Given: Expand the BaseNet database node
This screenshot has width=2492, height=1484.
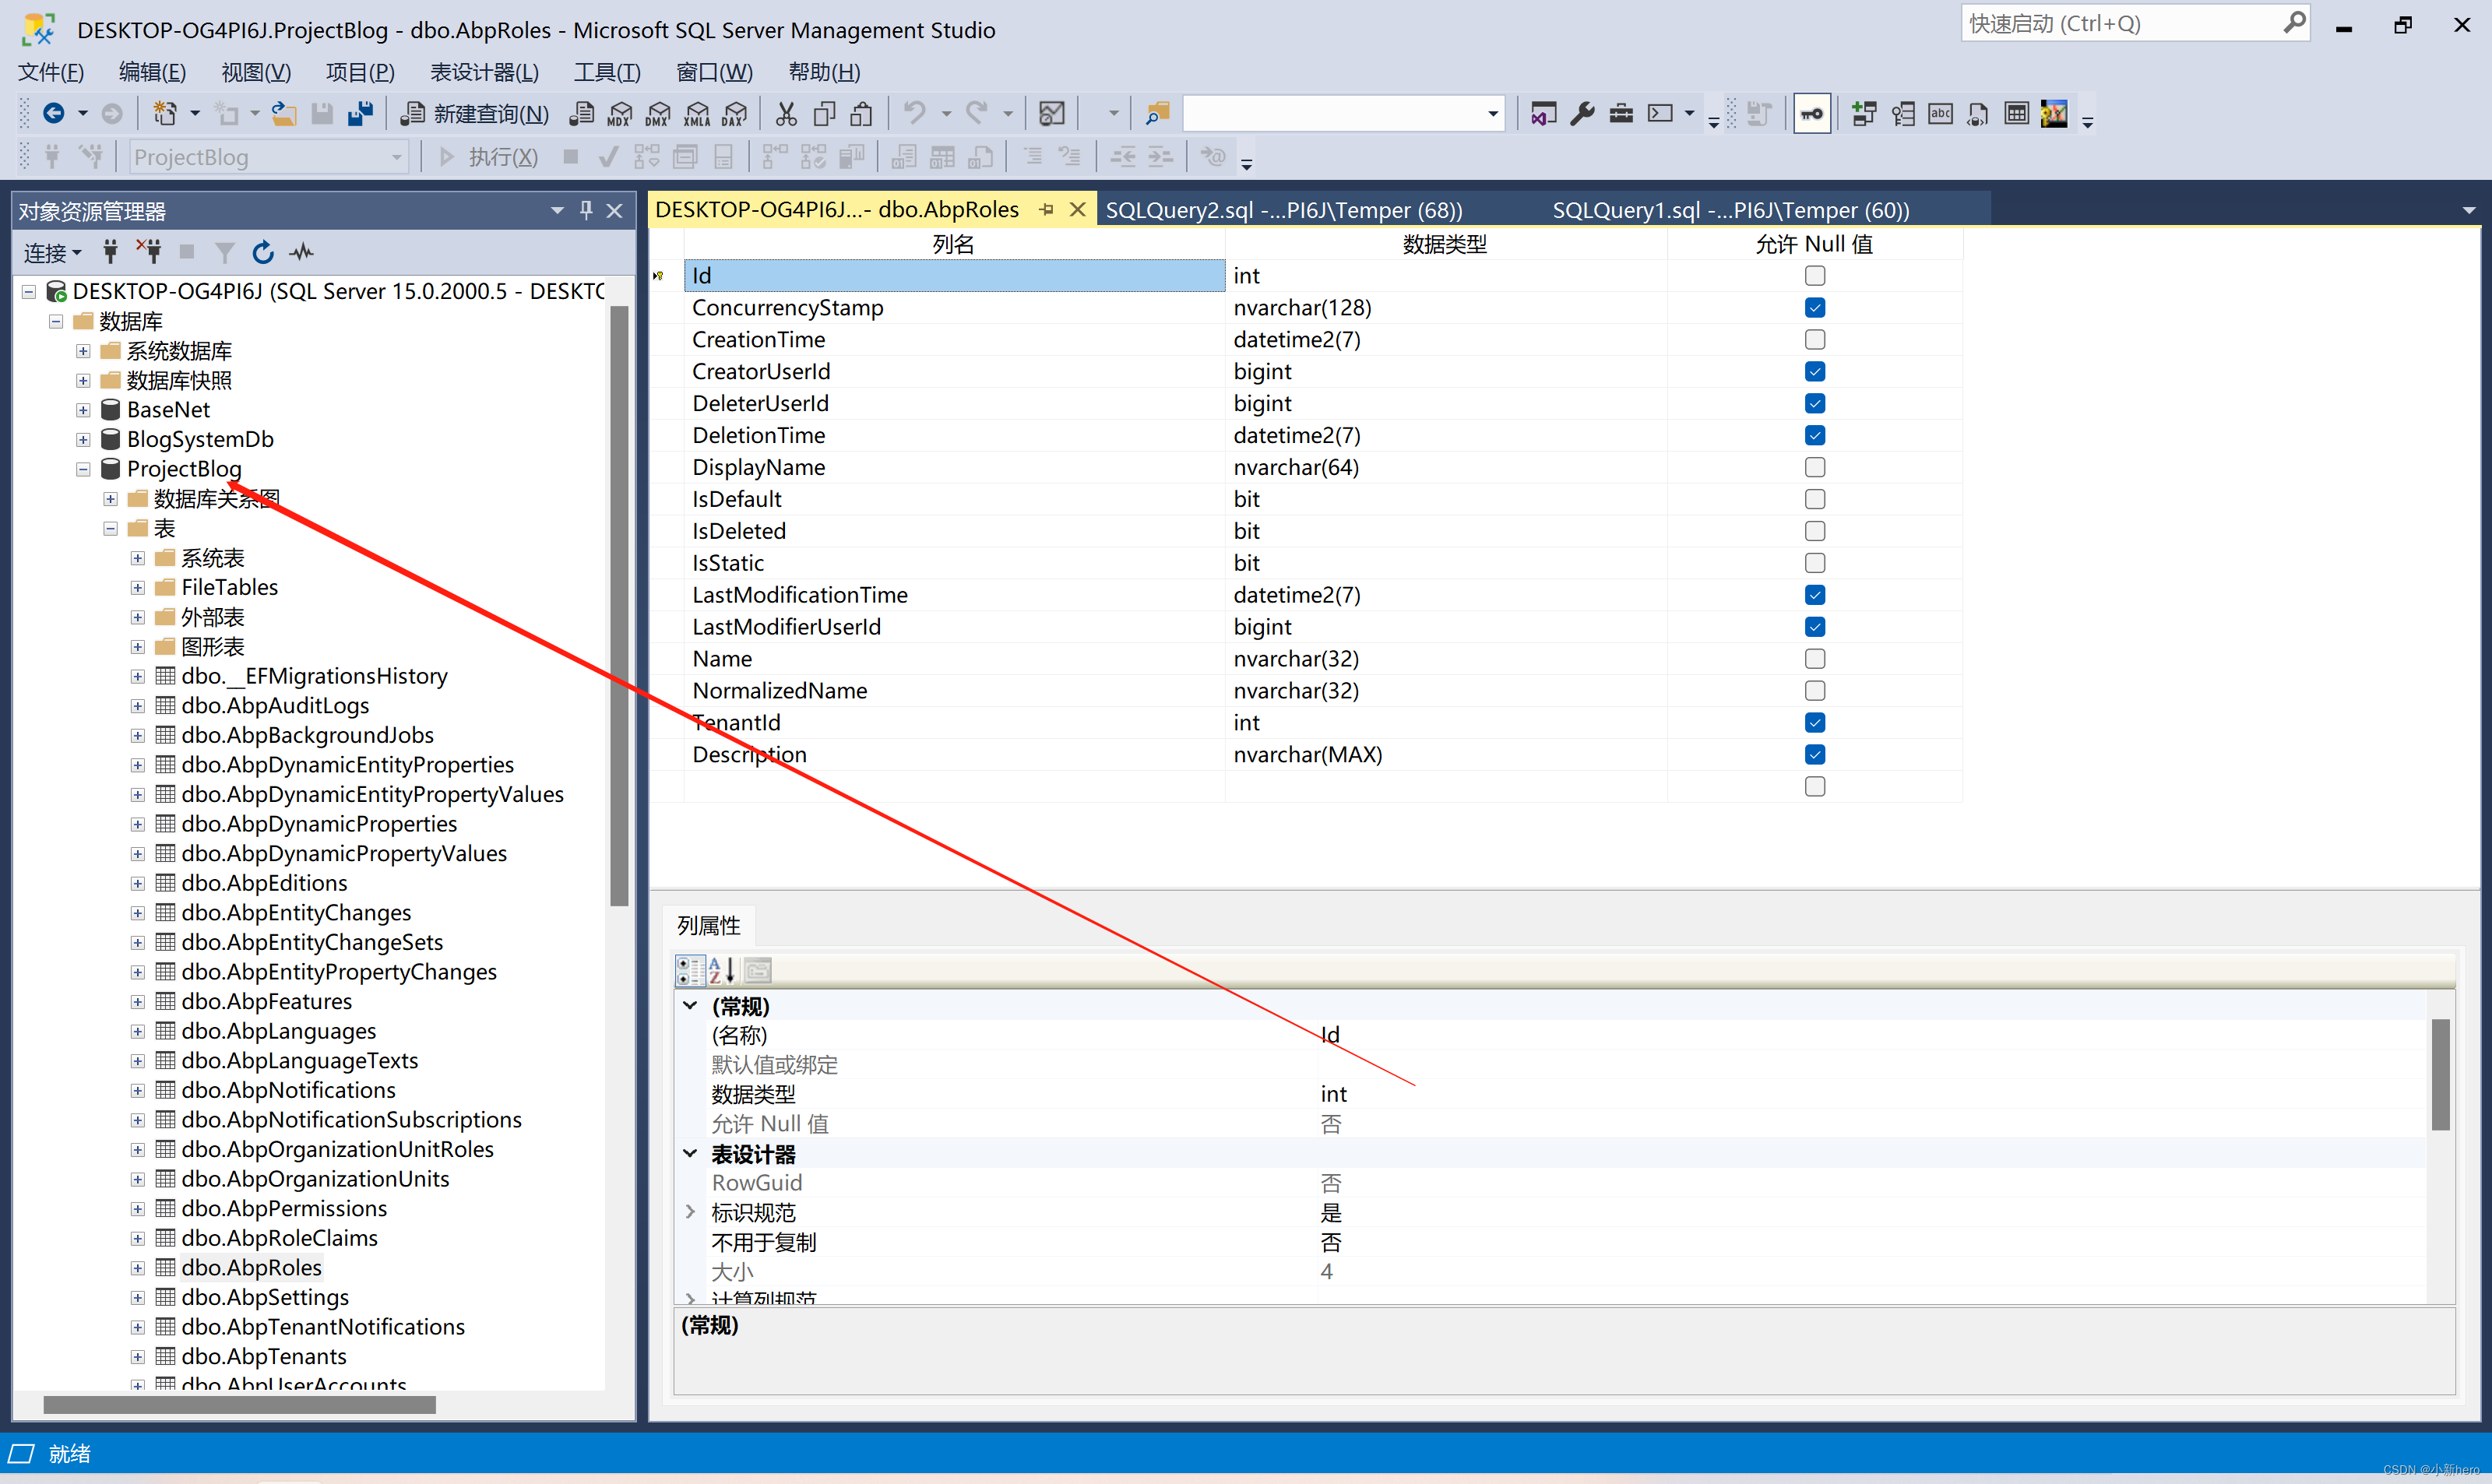Looking at the screenshot, I should (83, 410).
